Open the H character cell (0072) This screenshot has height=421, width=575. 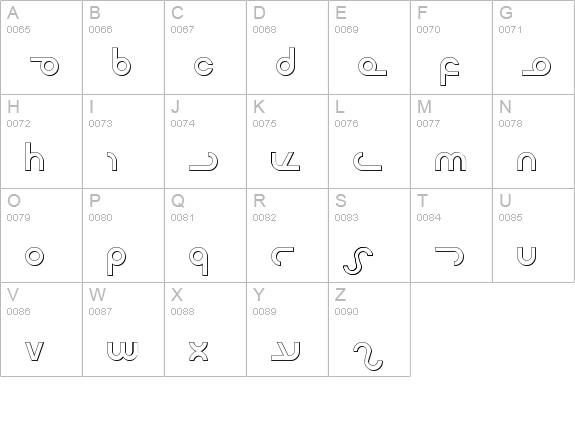(41, 142)
